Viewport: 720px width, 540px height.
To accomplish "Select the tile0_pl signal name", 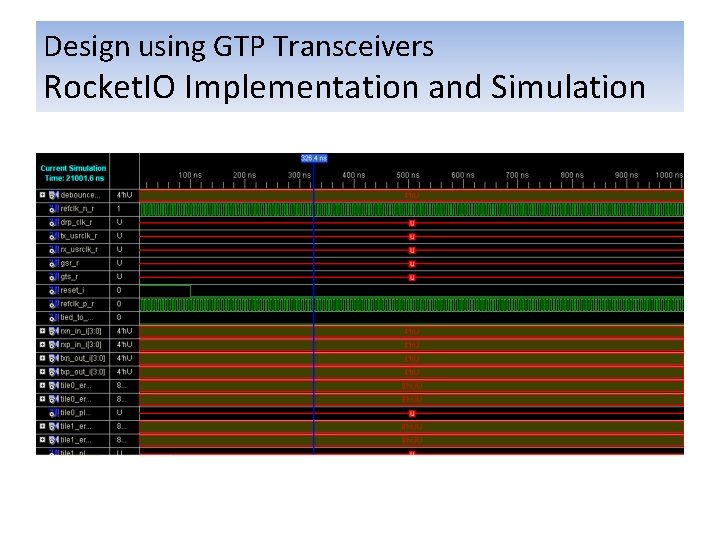I will (x=76, y=413).
